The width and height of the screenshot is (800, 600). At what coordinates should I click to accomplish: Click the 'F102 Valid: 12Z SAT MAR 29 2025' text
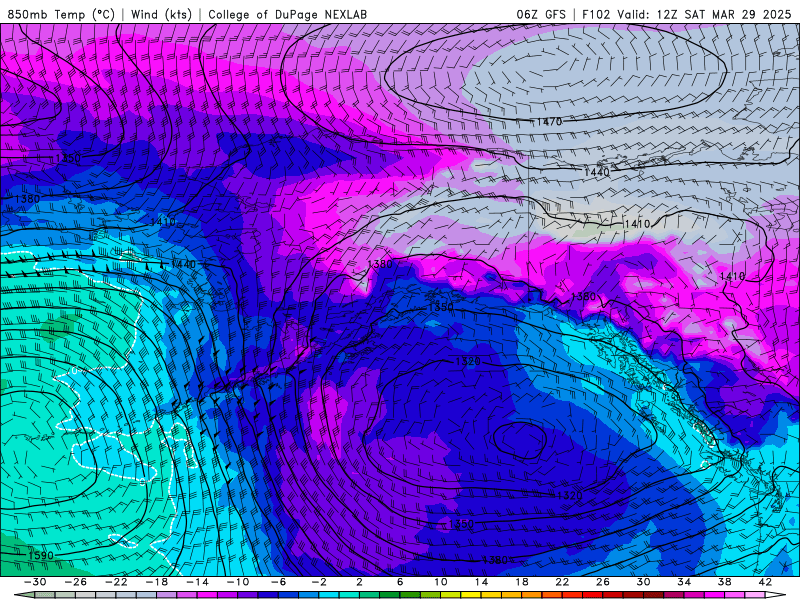tap(687, 14)
